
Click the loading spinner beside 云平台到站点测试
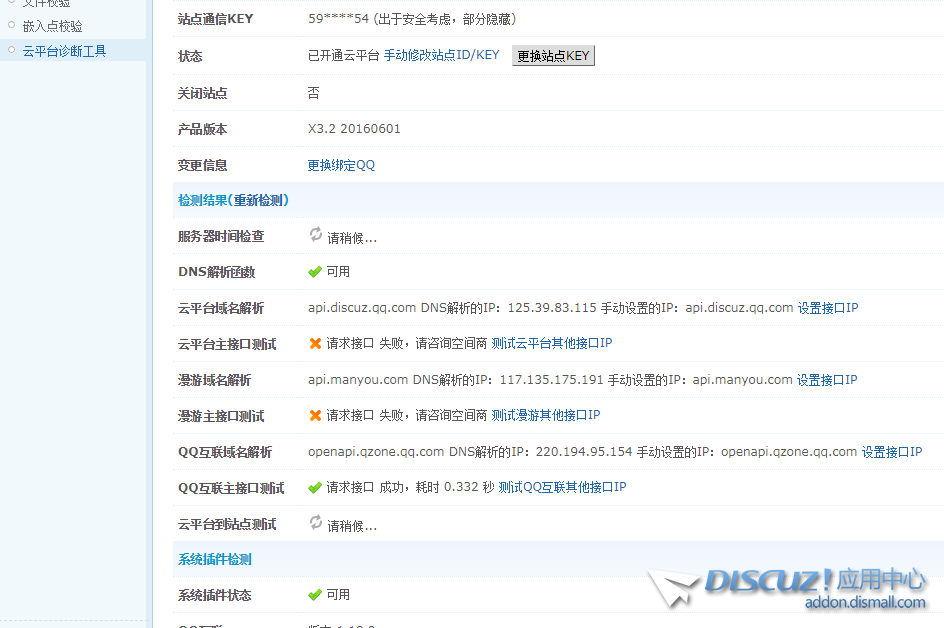point(315,523)
